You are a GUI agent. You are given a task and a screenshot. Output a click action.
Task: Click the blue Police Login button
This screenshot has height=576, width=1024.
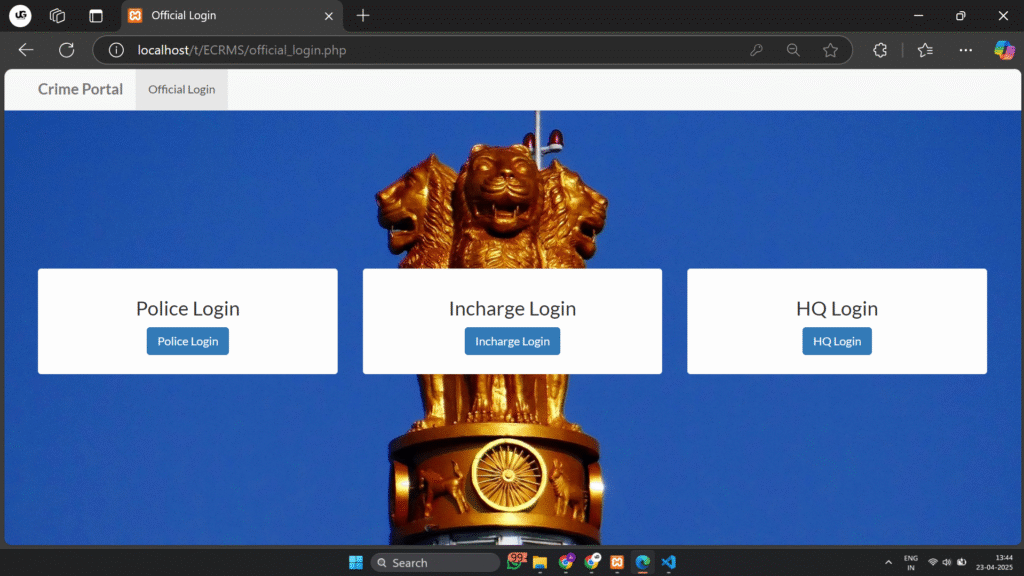187,341
